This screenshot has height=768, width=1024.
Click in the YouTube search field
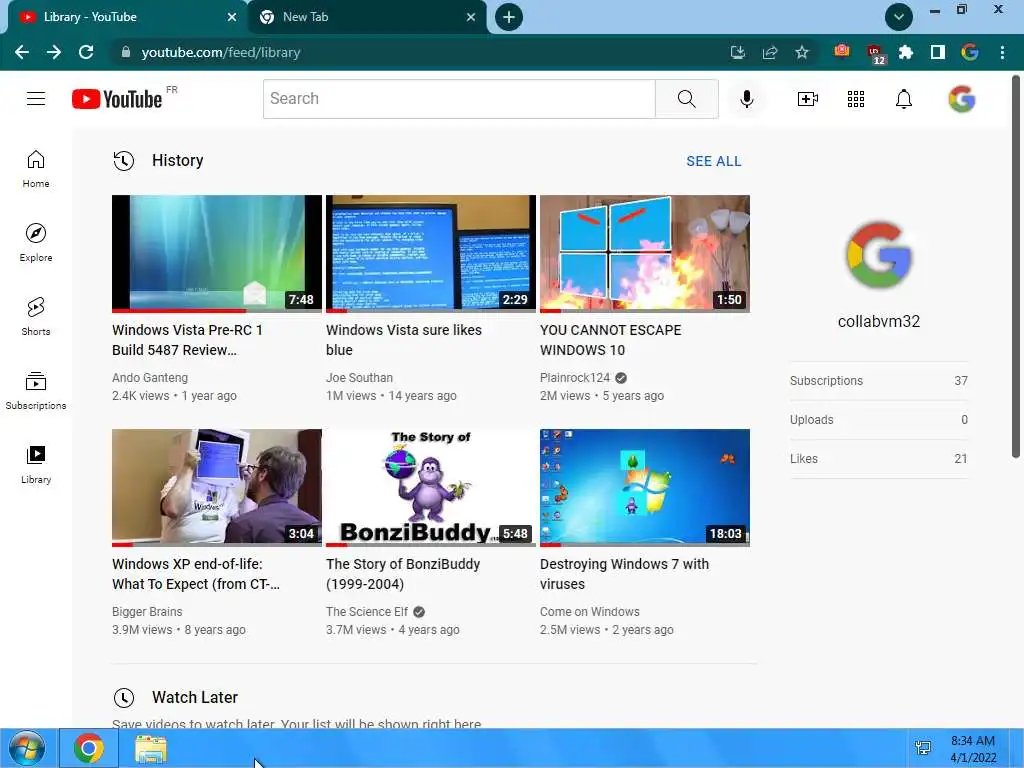459,99
